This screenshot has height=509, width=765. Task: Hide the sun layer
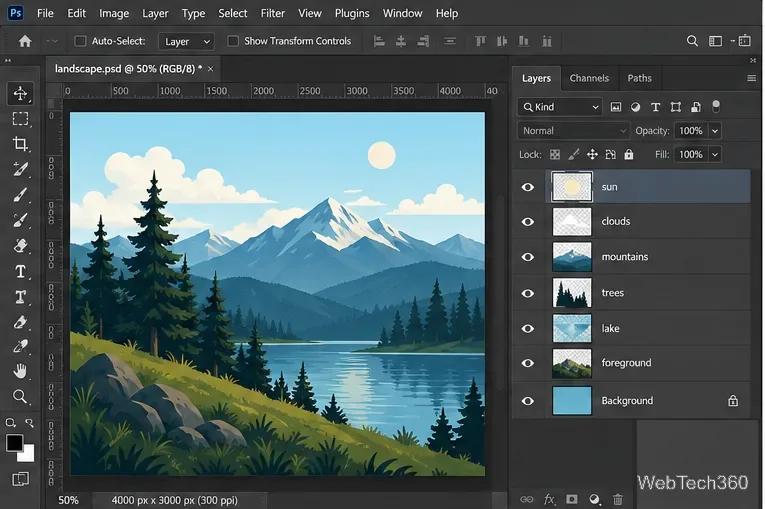(527, 187)
